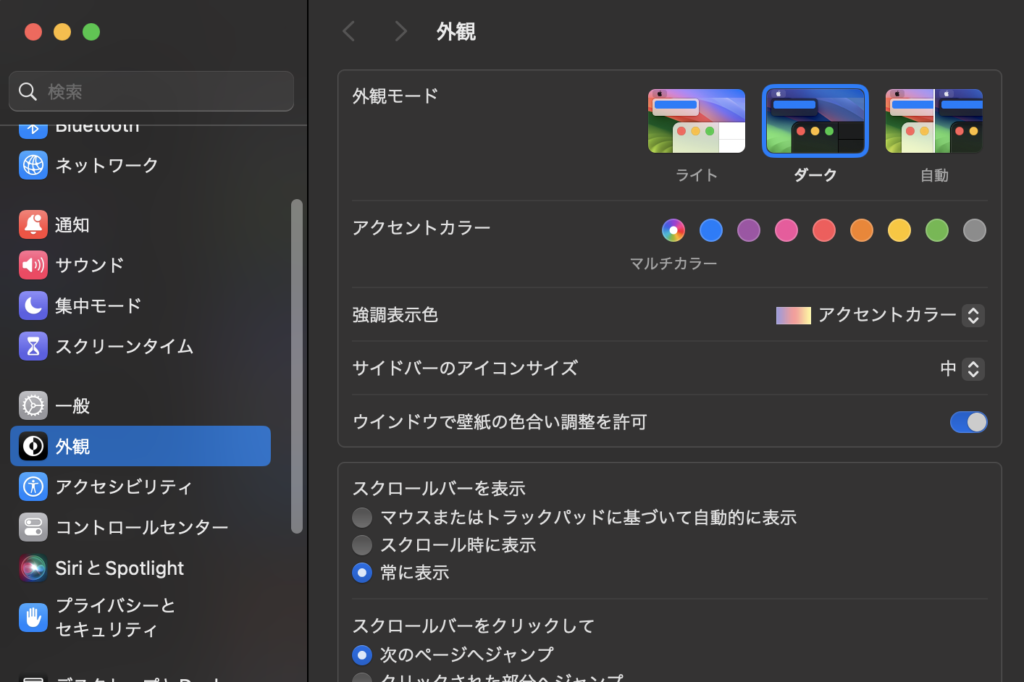Click the スクリーンタイム hourglass icon
Image resolution: width=1024 pixels, height=682 pixels.
click(x=33, y=346)
